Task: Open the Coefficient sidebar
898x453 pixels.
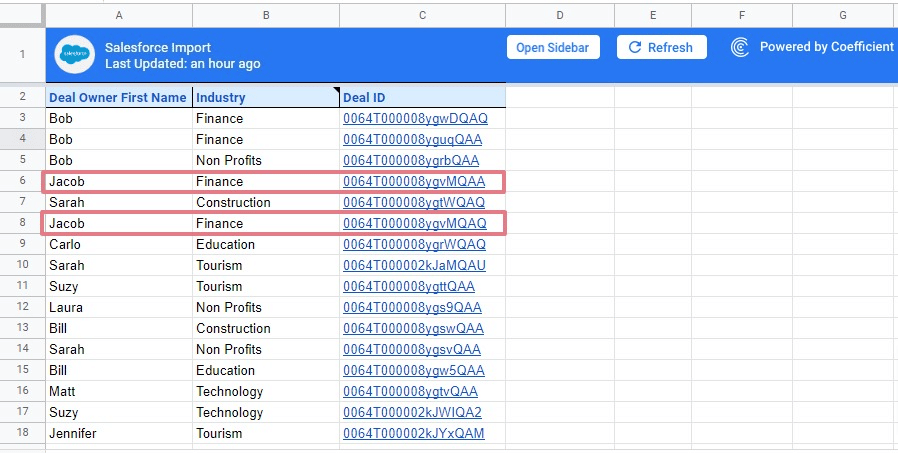Action: pos(553,47)
